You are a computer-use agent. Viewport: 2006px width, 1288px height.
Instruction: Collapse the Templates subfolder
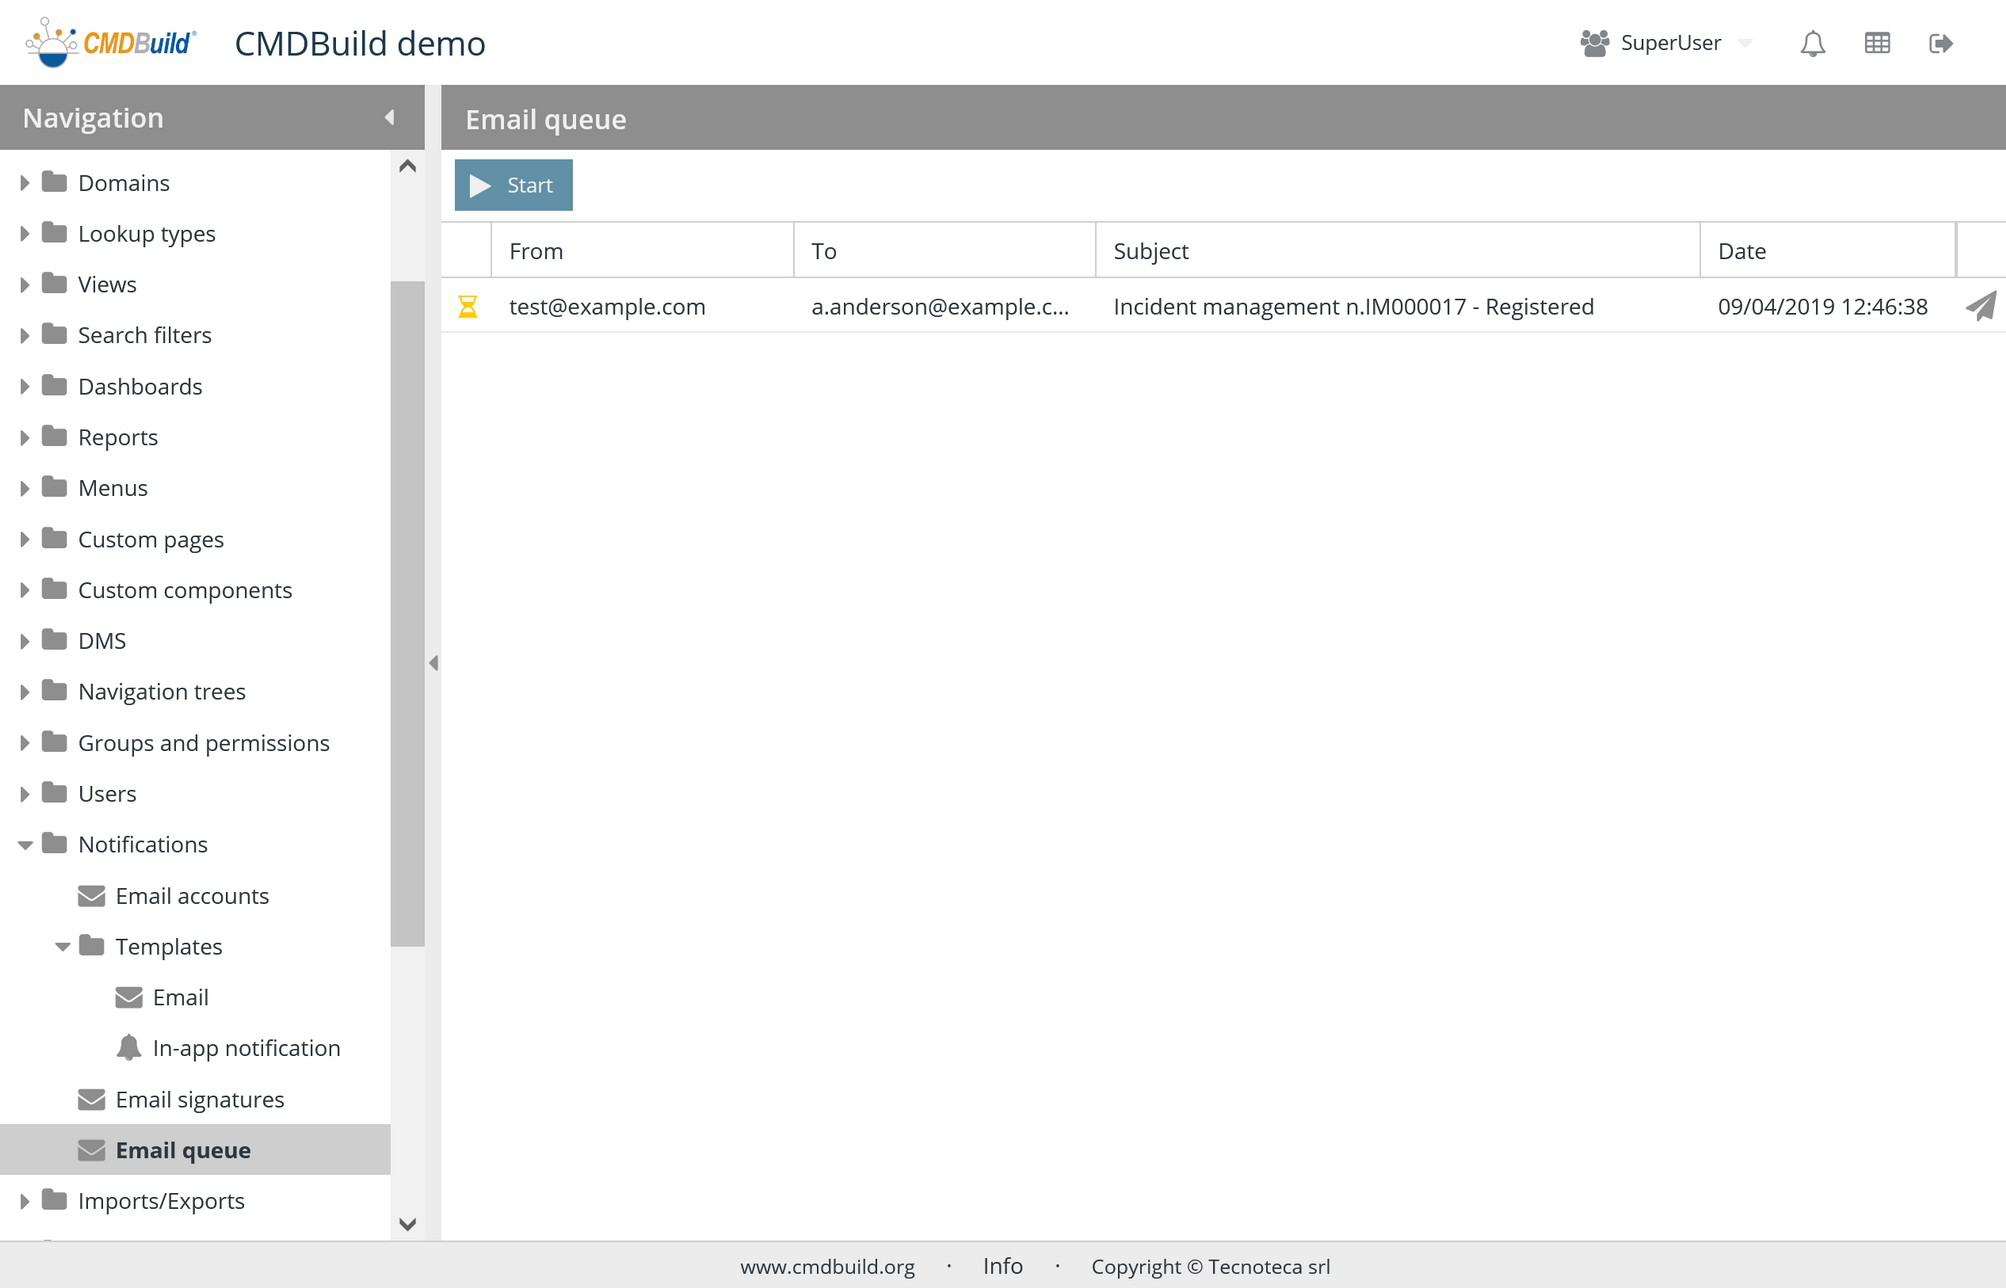(x=62, y=946)
